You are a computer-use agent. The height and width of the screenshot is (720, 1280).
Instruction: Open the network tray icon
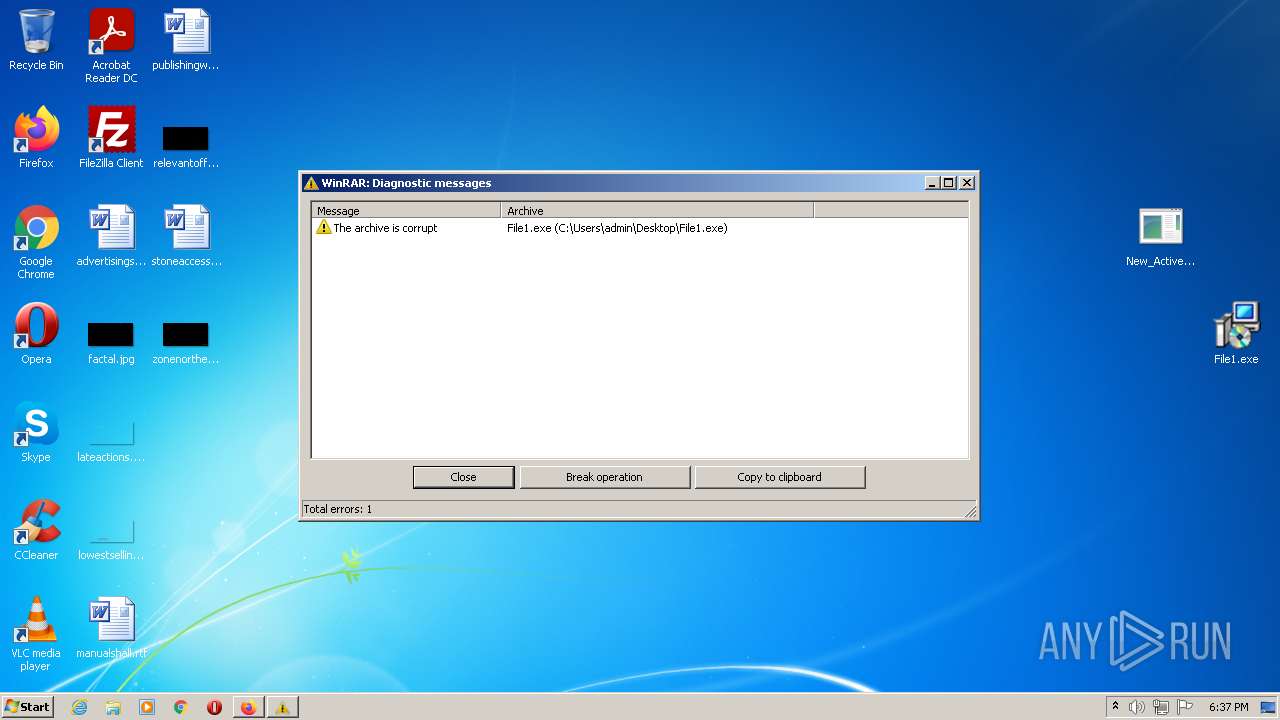coord(1161,707)
